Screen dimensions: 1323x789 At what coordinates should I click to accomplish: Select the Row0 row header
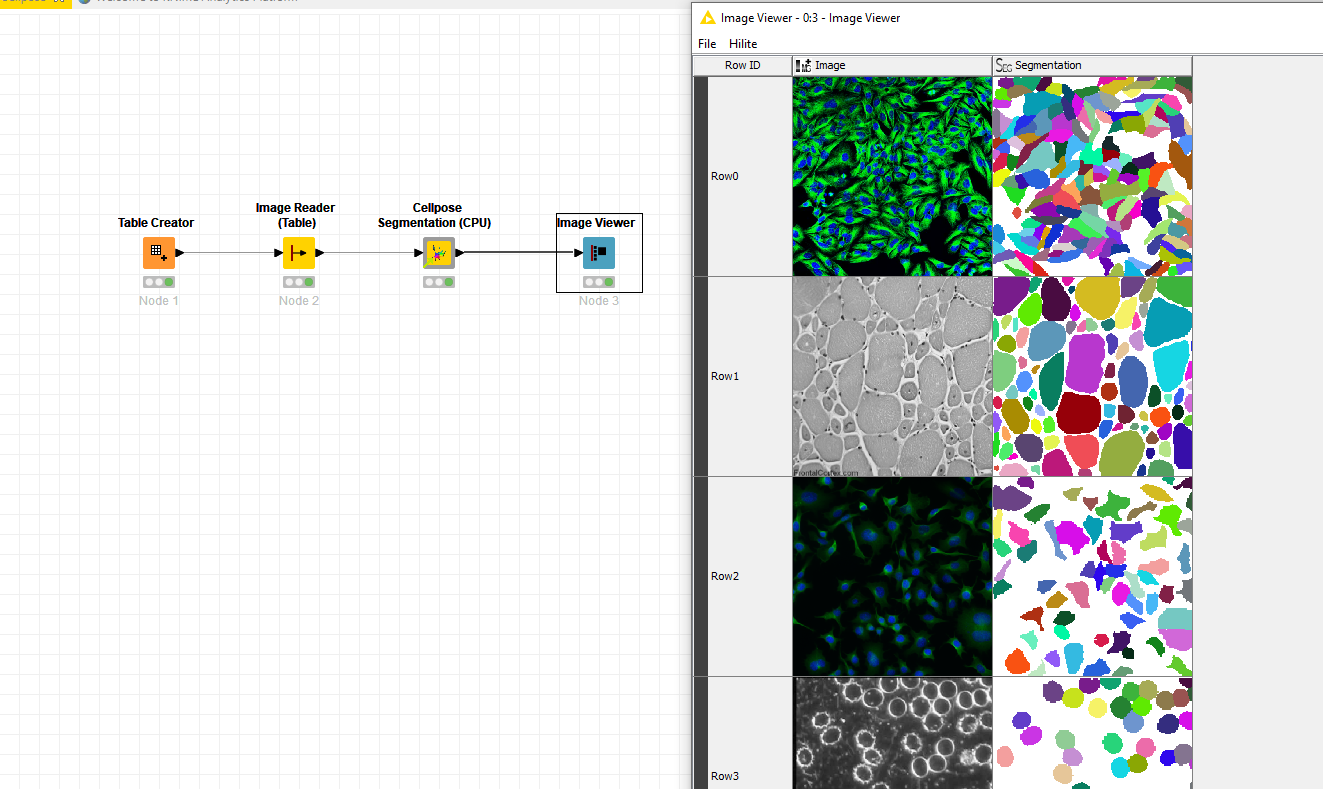(742, 176)
